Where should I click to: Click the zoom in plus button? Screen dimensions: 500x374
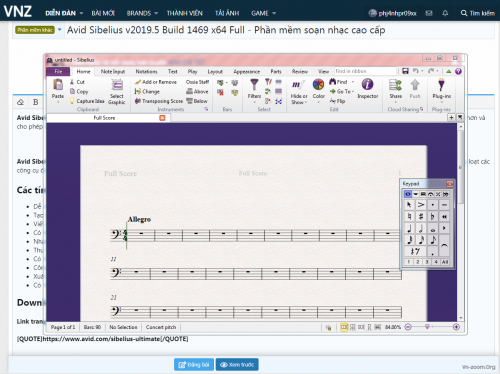456,327
